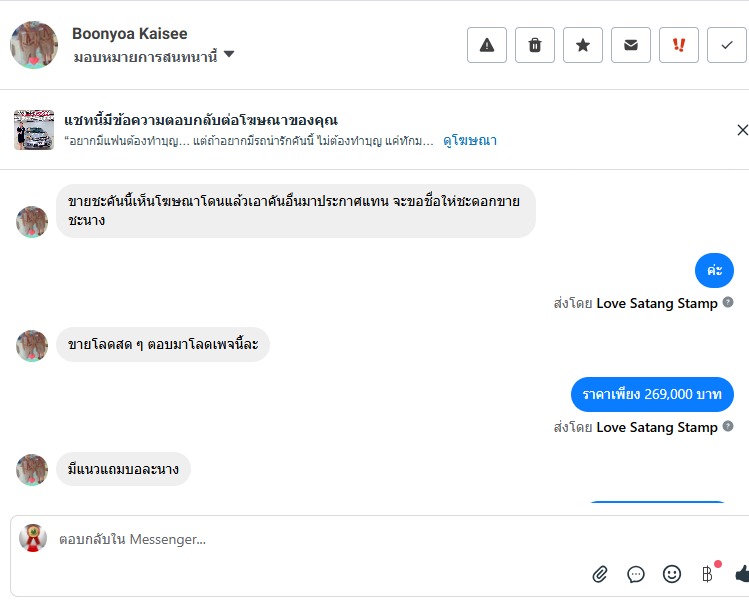Click the Boonyoa Kaisee contact name
Viewport: 749px width, 600px height.
[x=129, y=34]
